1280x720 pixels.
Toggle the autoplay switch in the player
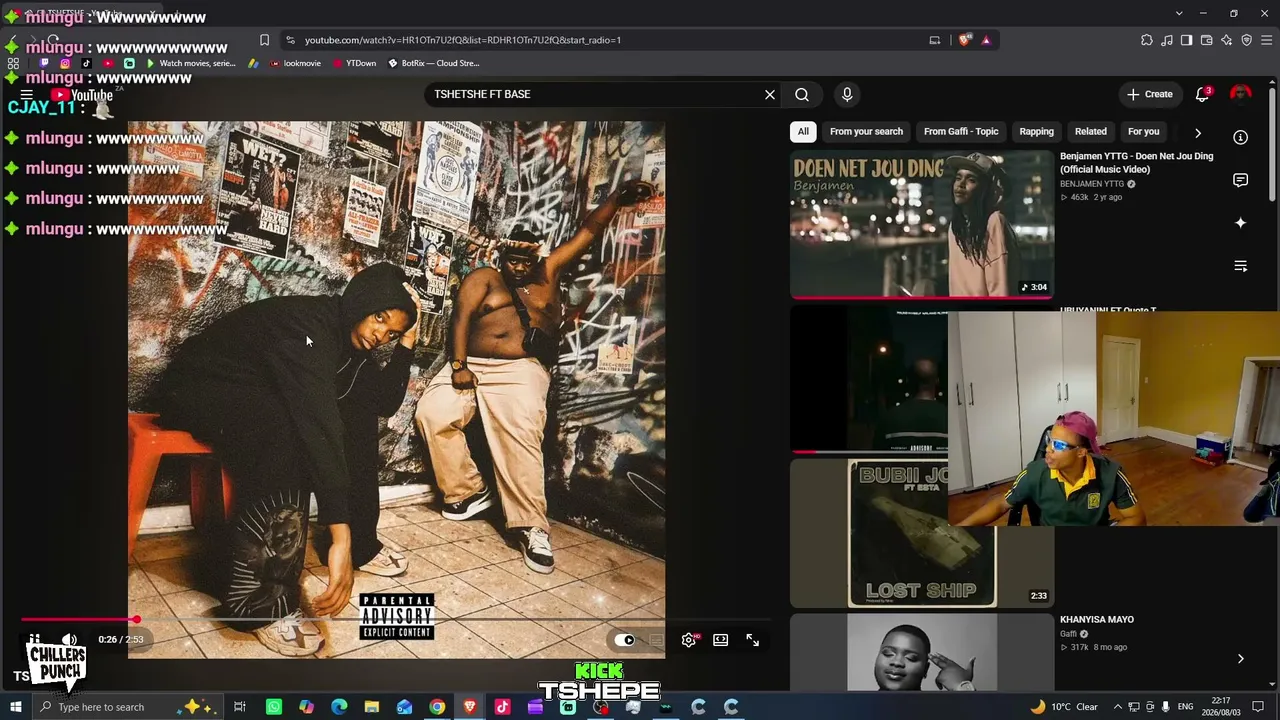pyautogui.click(x=625, y=640)
